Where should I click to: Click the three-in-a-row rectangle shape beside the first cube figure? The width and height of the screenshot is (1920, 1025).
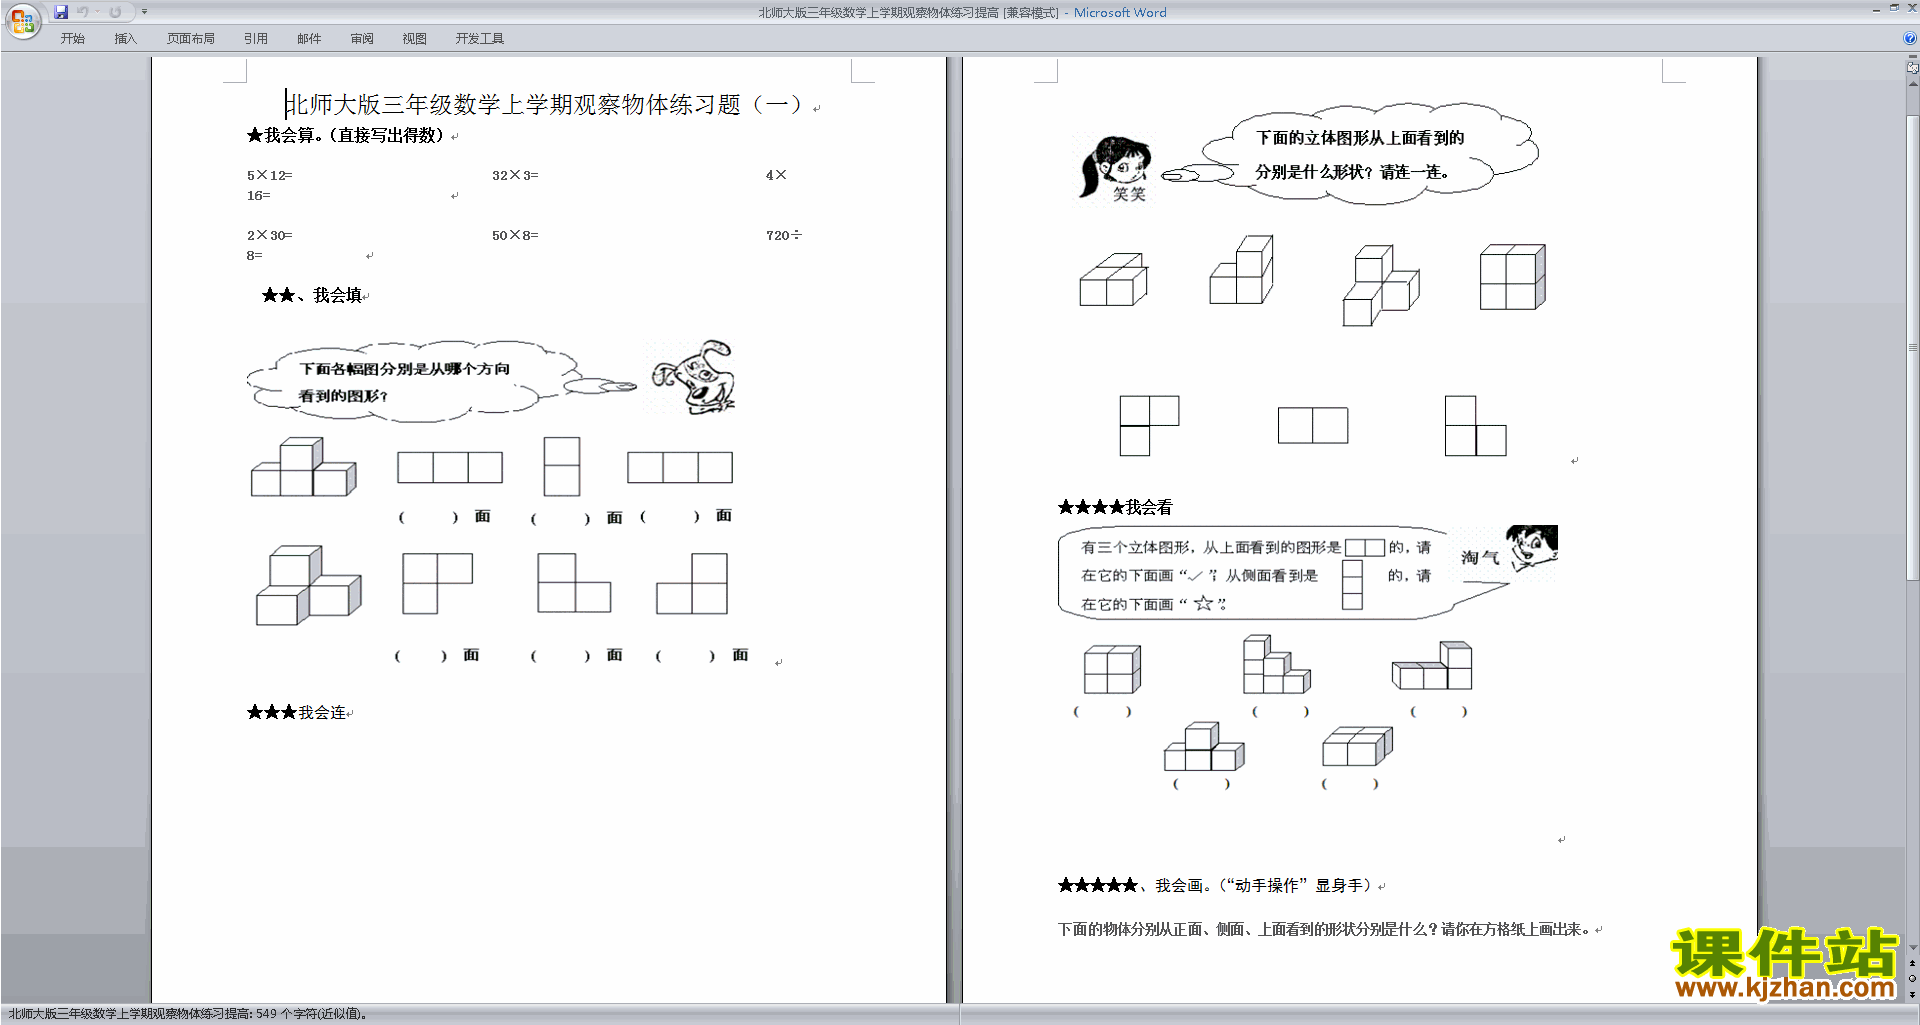450,468
